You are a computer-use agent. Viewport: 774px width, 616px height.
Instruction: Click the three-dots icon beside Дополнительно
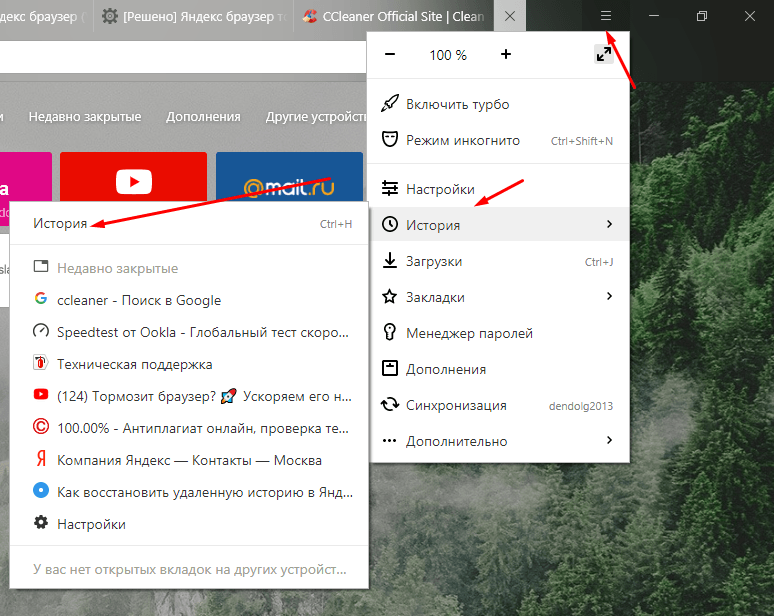(389, 440)
